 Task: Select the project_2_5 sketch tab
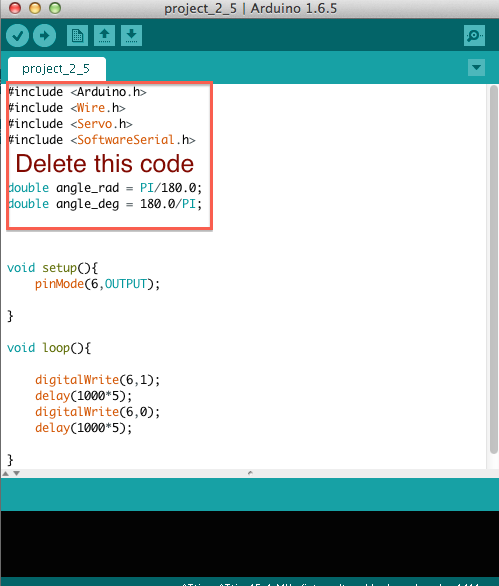pos(56,69)
